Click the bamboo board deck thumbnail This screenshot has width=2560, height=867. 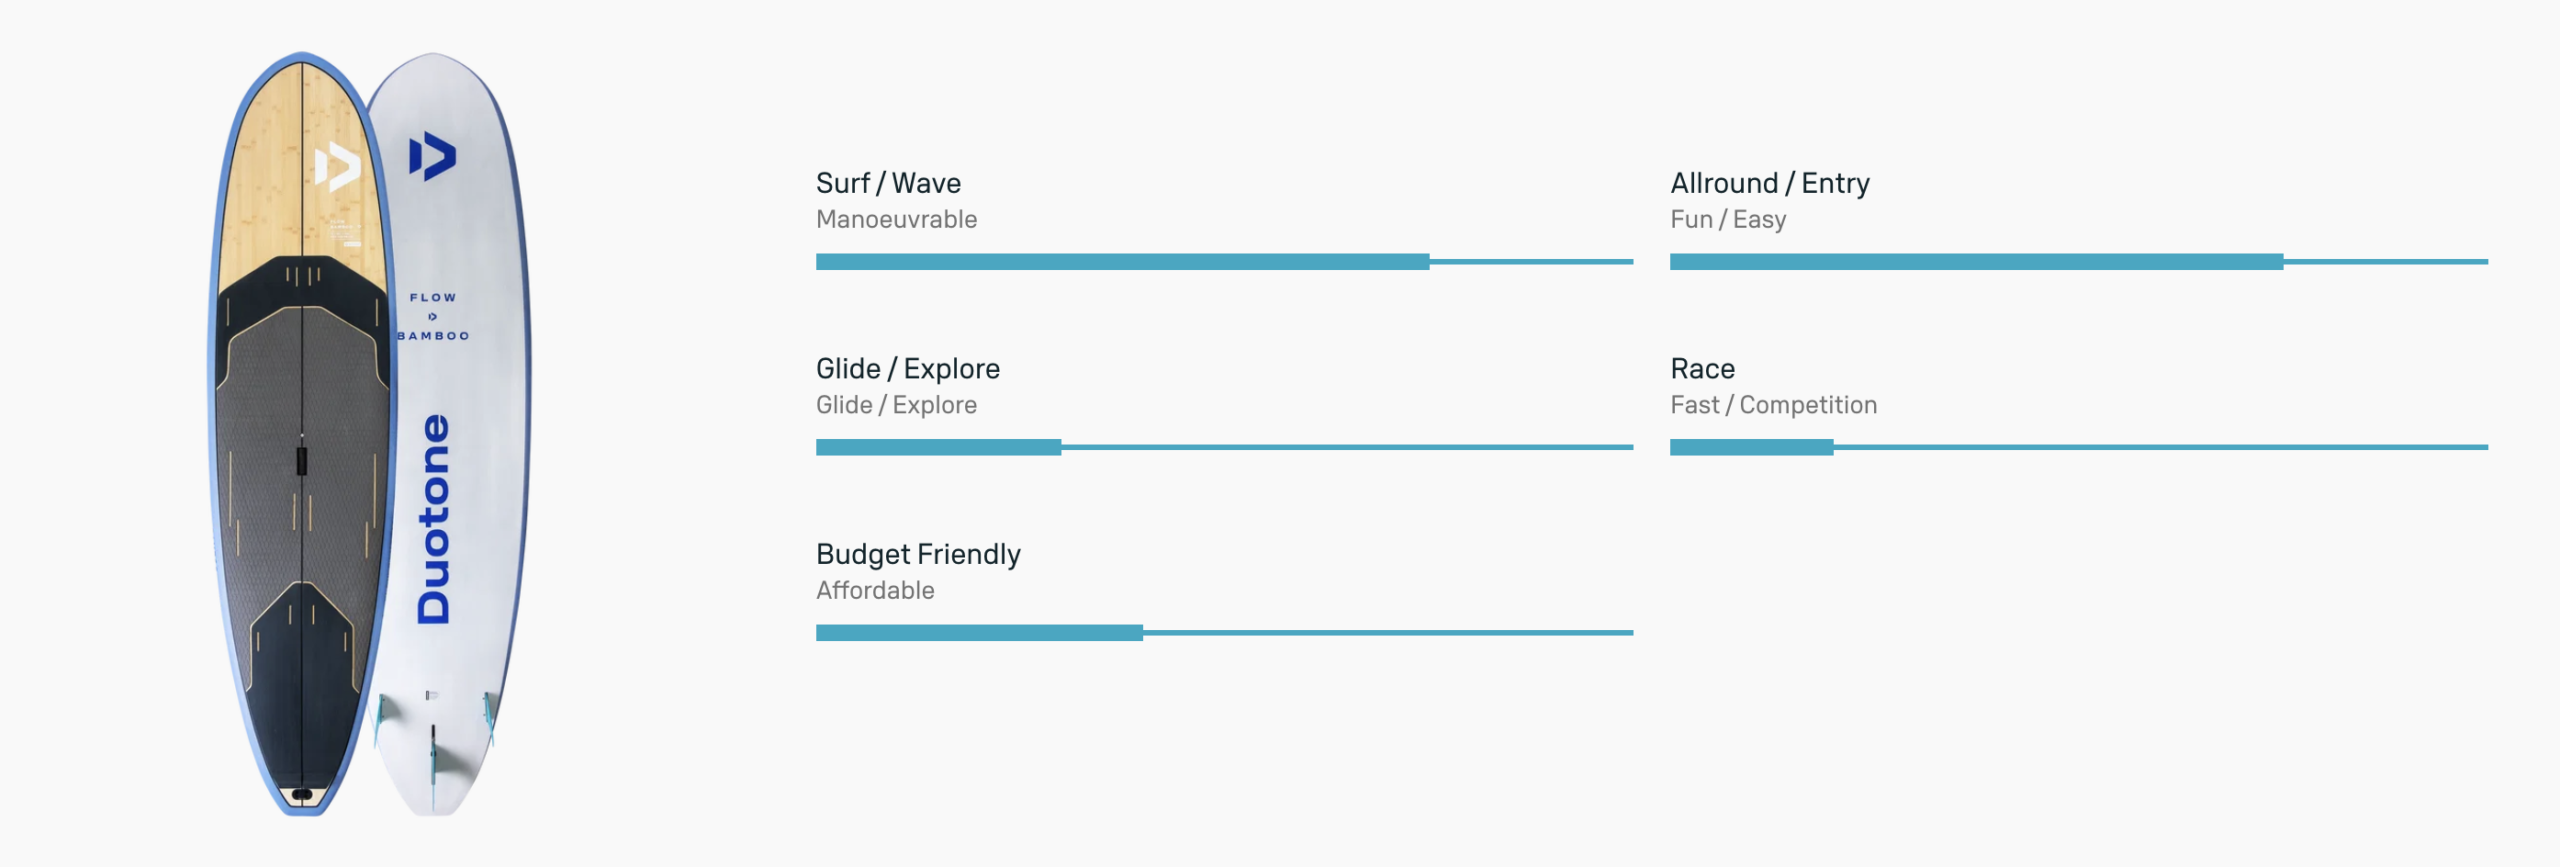coord(300,433)
